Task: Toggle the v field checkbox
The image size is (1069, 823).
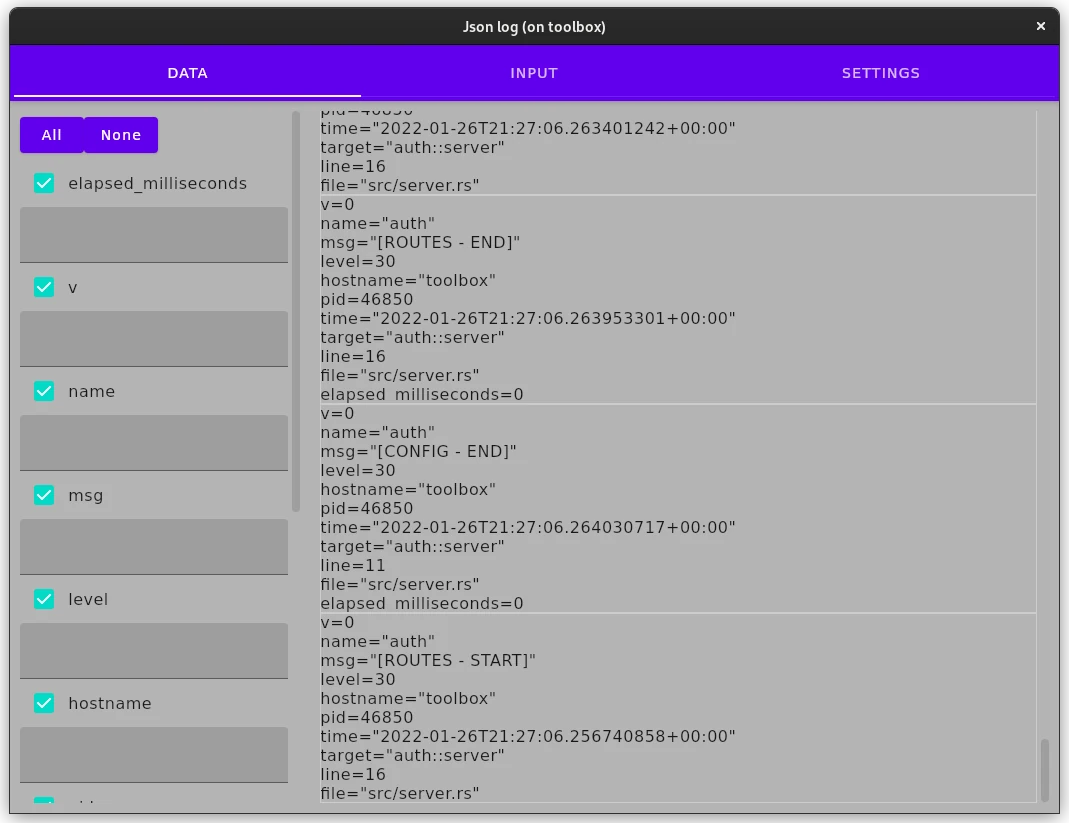Action: pyautogui.click(x=44, y=287)
